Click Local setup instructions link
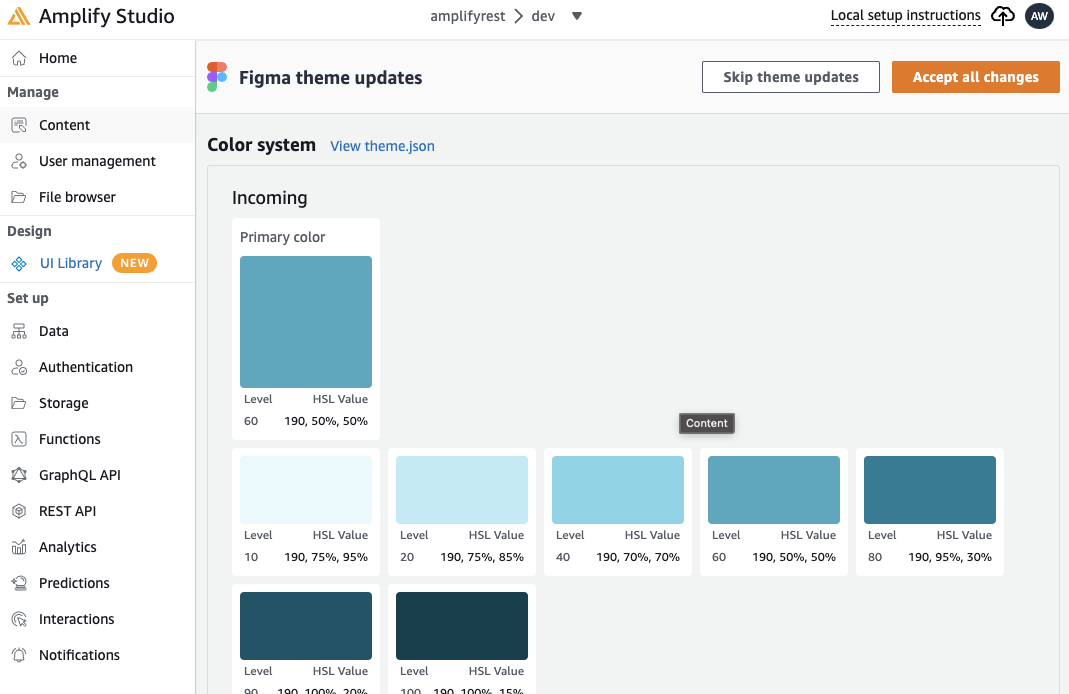 click(905, 16)
